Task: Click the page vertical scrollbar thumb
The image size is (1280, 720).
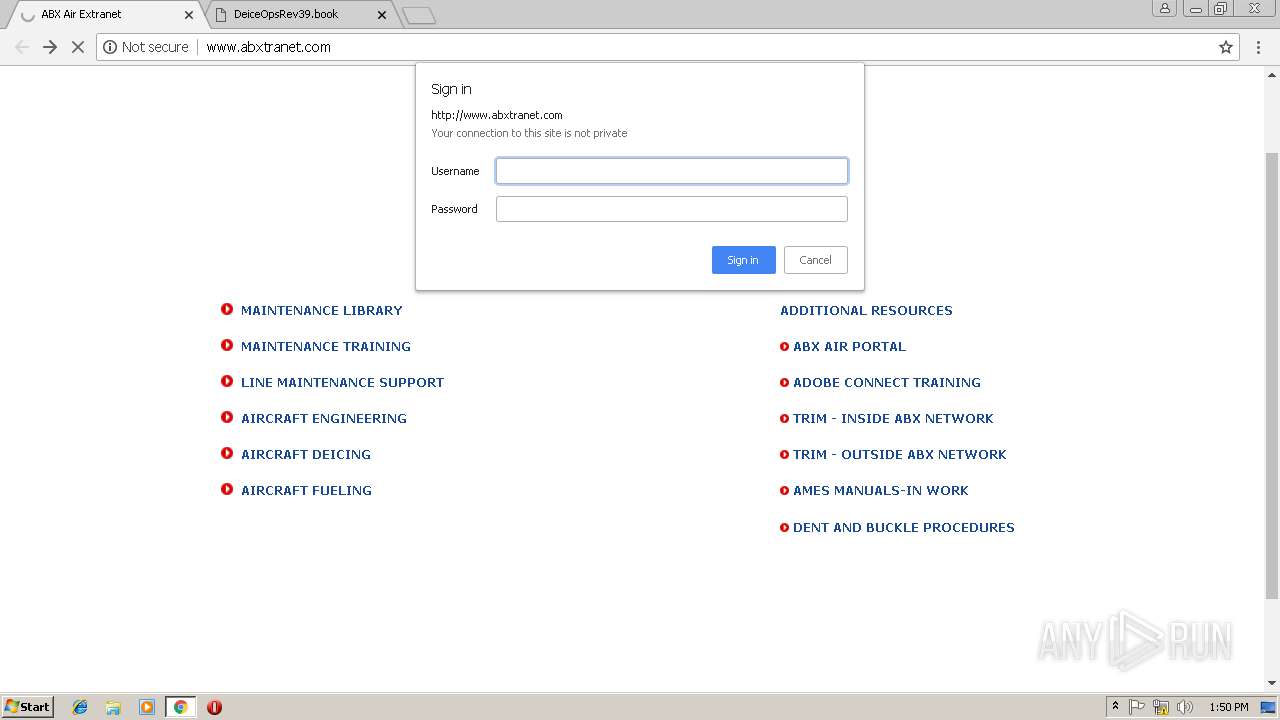Action: tap(1272, 375)
